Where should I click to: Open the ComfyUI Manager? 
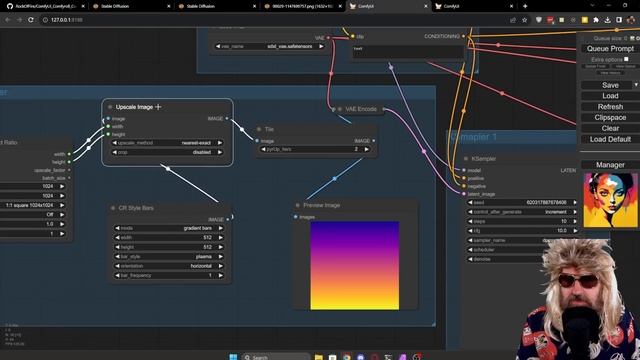610,165
